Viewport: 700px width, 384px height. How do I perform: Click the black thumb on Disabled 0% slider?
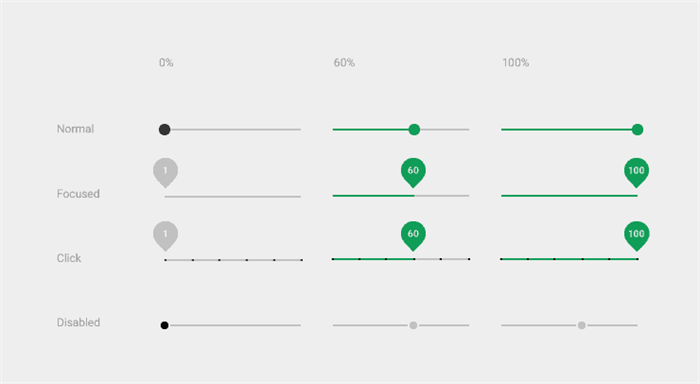(164, 325)
